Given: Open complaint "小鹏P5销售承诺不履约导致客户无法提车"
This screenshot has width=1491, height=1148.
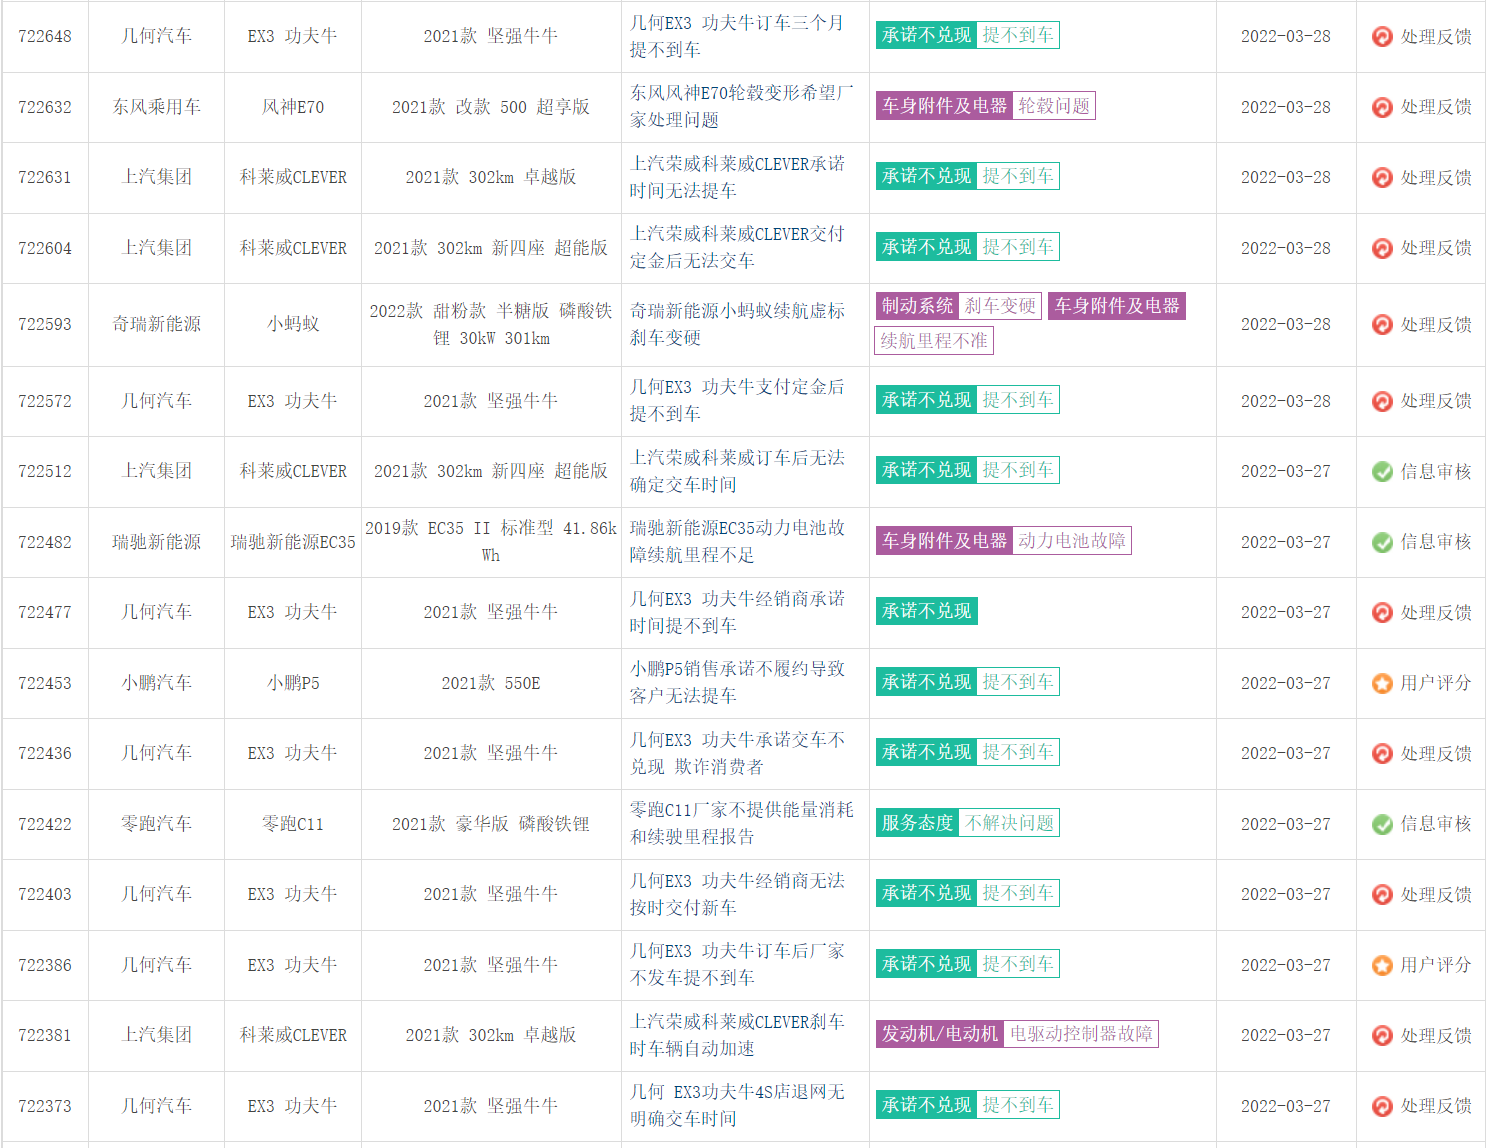Looking at the screenshot, I should pos(737,682).
